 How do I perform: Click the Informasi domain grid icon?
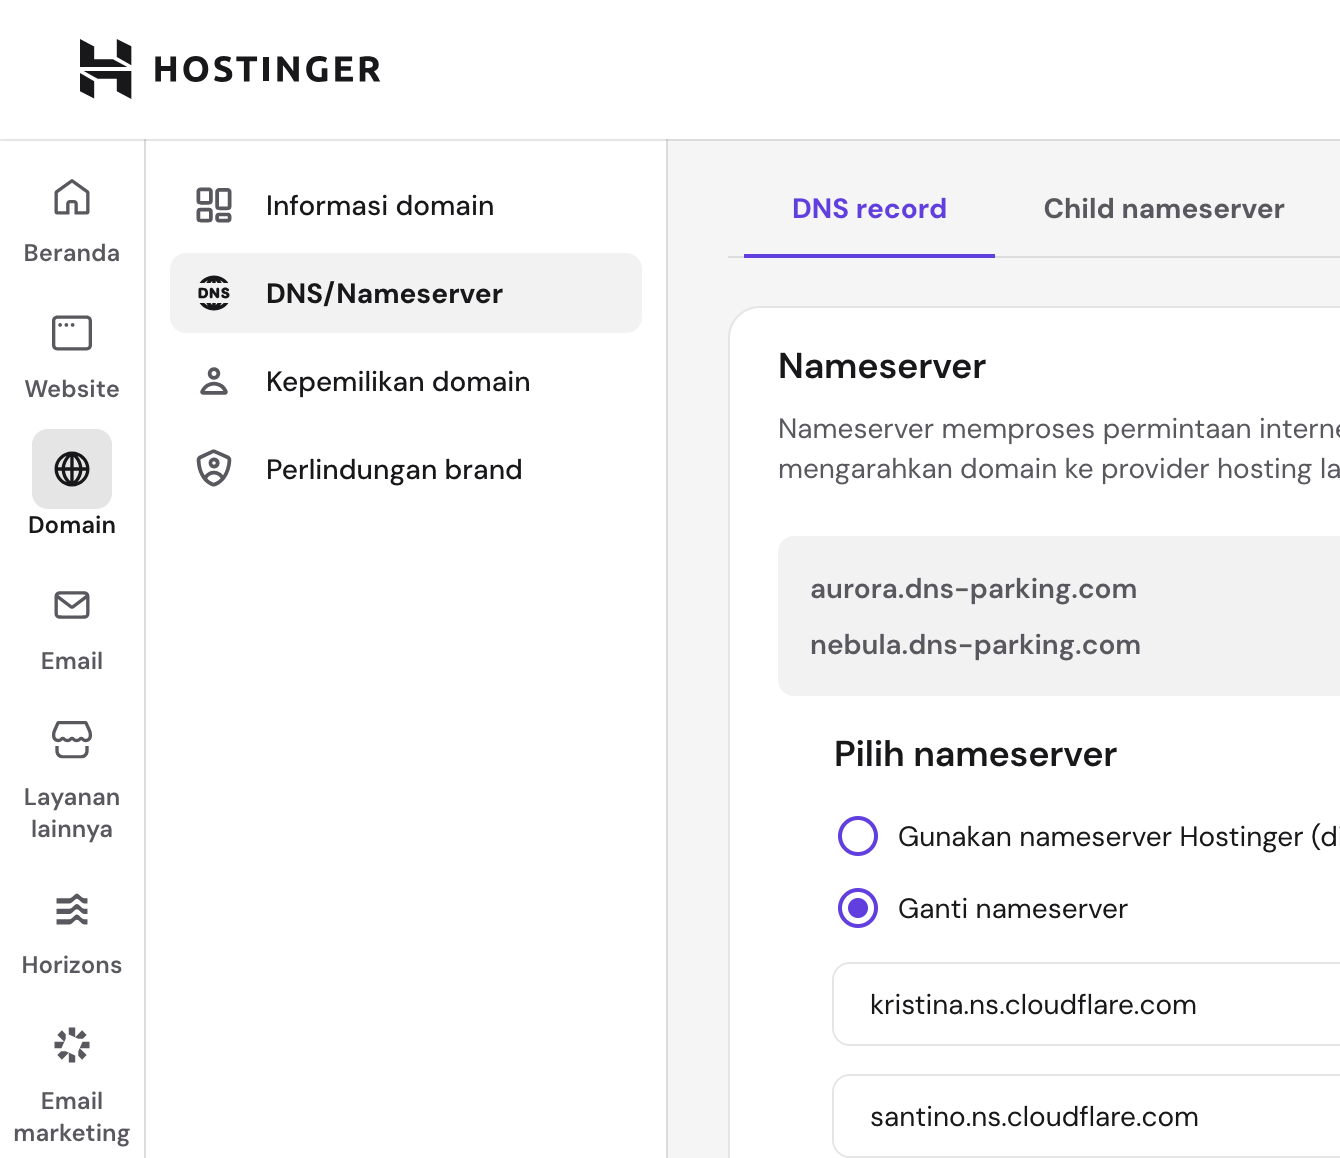coord(214,205)
